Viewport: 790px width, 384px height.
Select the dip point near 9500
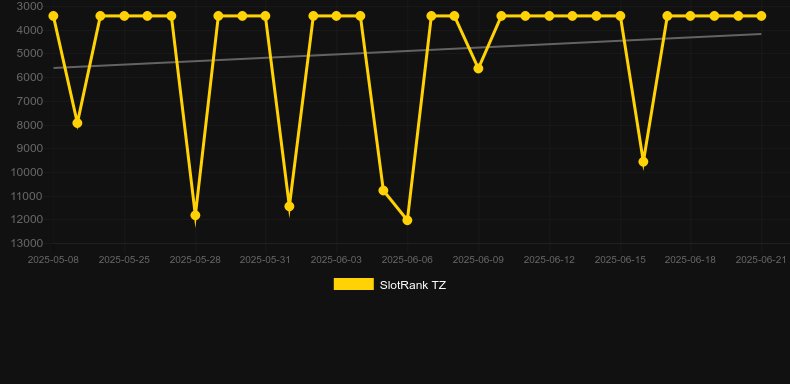pyautogui.click(x=643, y=162)
